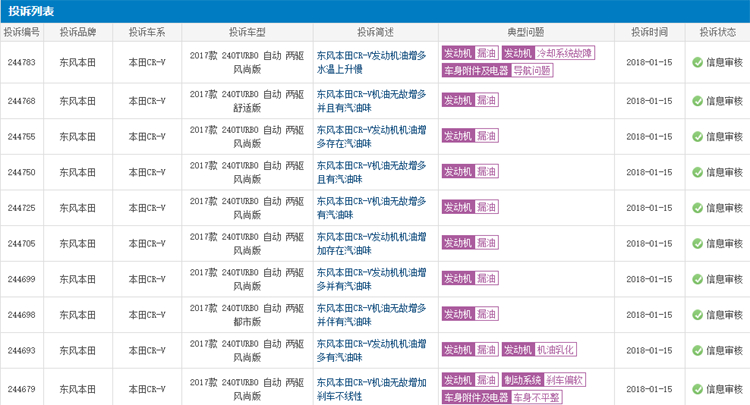
Task: Click green check icon in row 244693
Action: coord(697,350)
